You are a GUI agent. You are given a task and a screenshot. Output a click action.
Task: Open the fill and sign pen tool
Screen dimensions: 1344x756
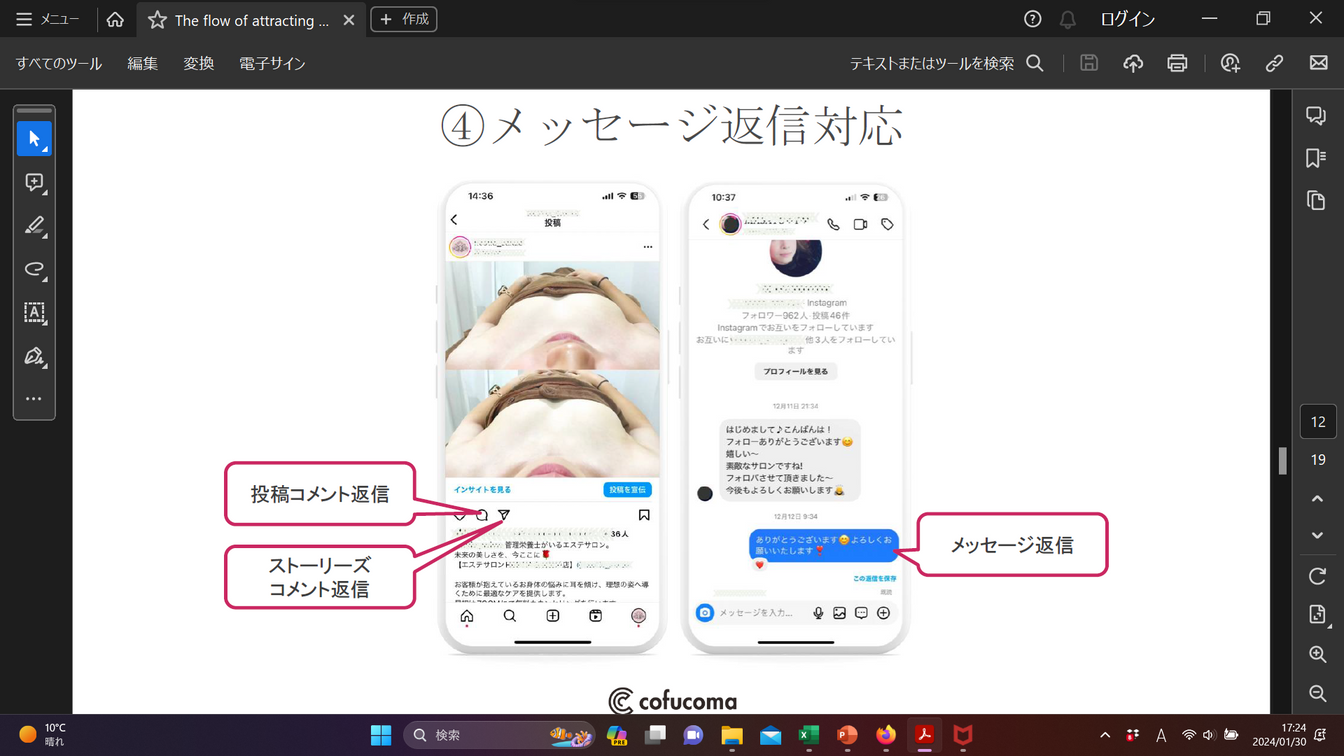coord(34,357)
